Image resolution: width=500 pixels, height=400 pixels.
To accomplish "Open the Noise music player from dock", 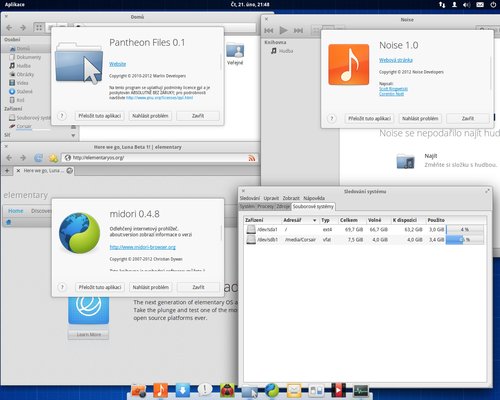I will click(160, 390).
